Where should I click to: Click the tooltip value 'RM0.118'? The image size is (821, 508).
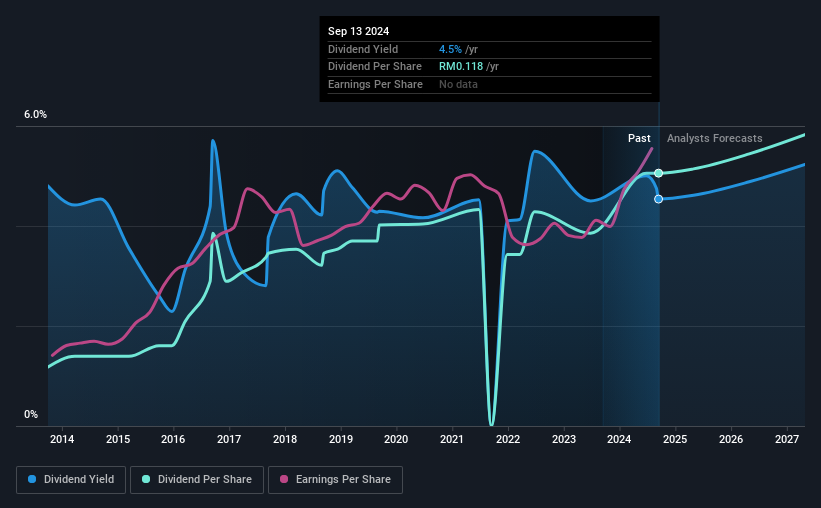(461, 67)
